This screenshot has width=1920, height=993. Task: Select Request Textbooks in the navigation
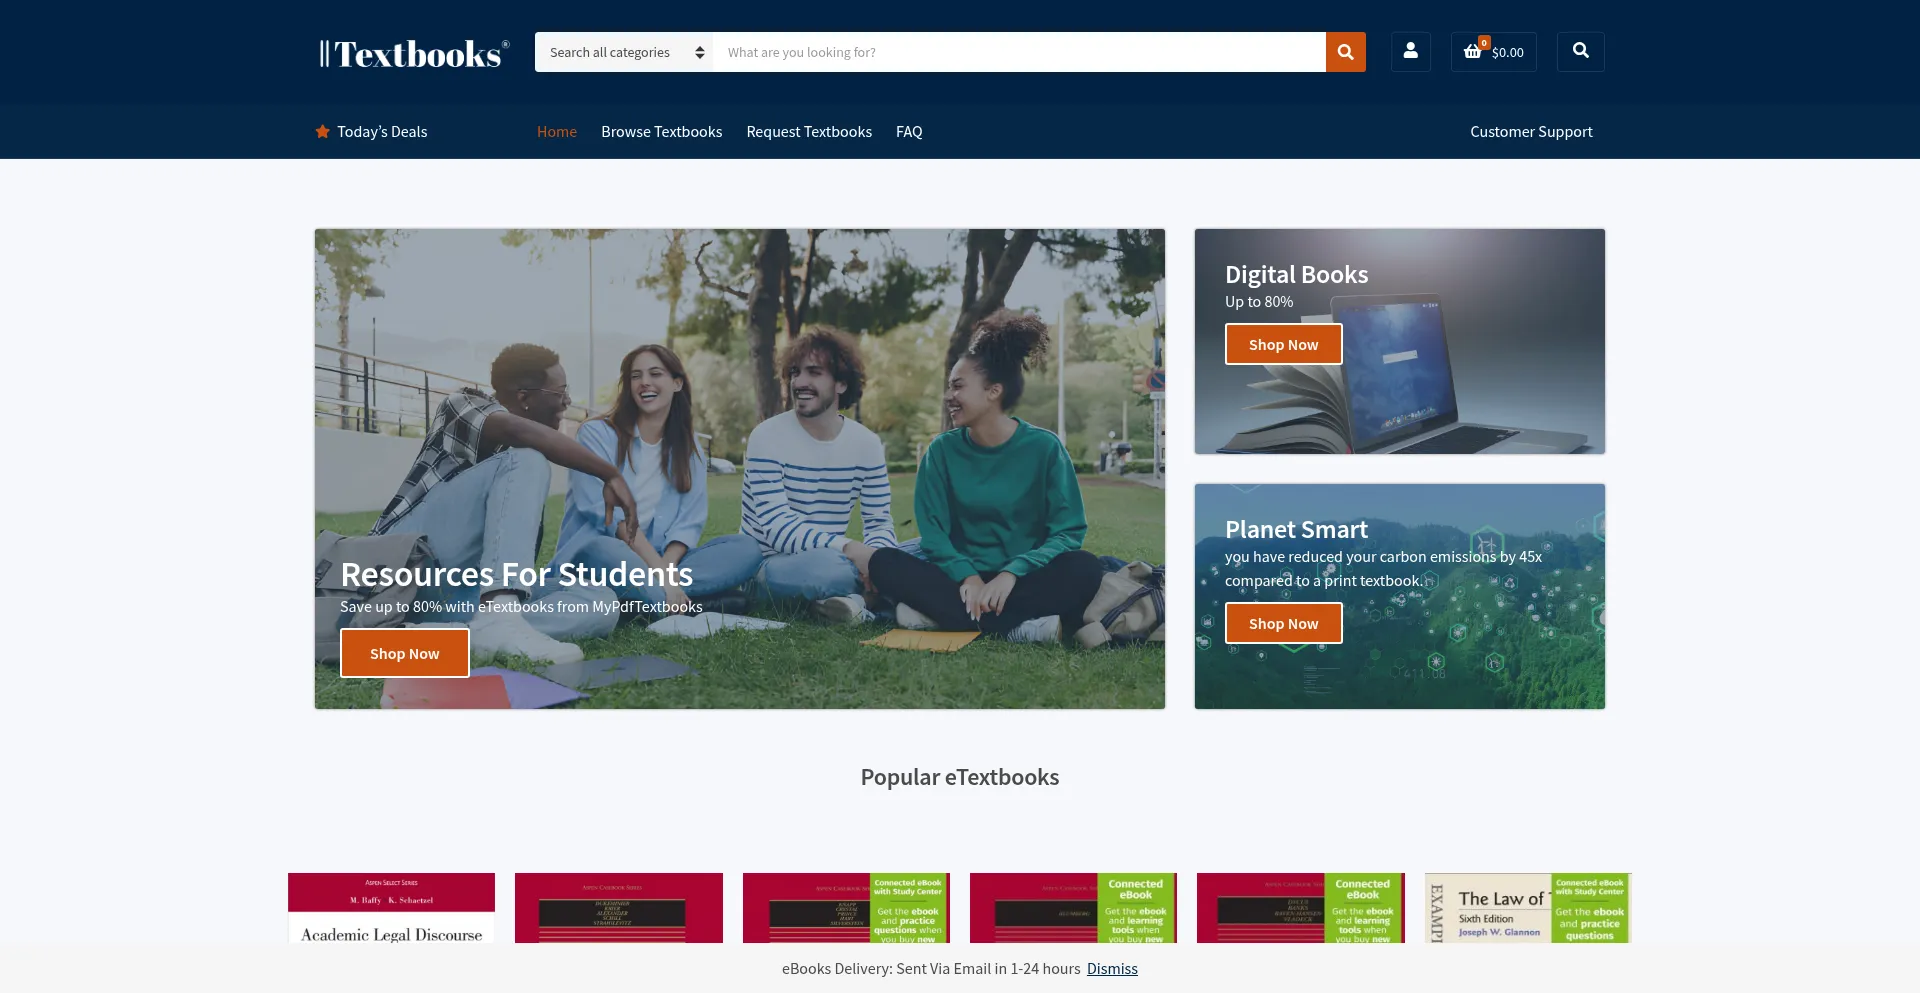tap(809, 131)
